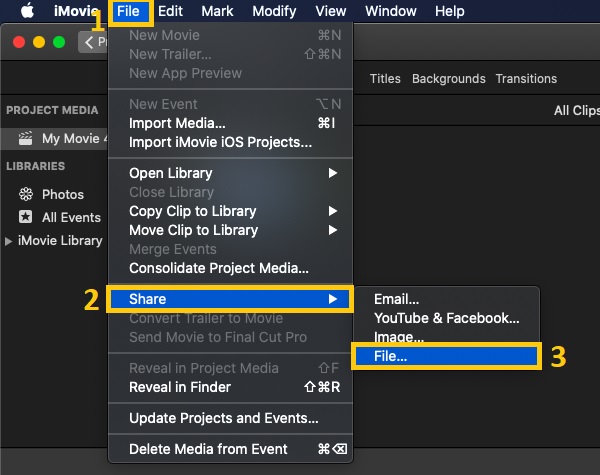Screen dimensions: 600x475
Task: Switch to the Transitions tab
Action: pos(526,79)
